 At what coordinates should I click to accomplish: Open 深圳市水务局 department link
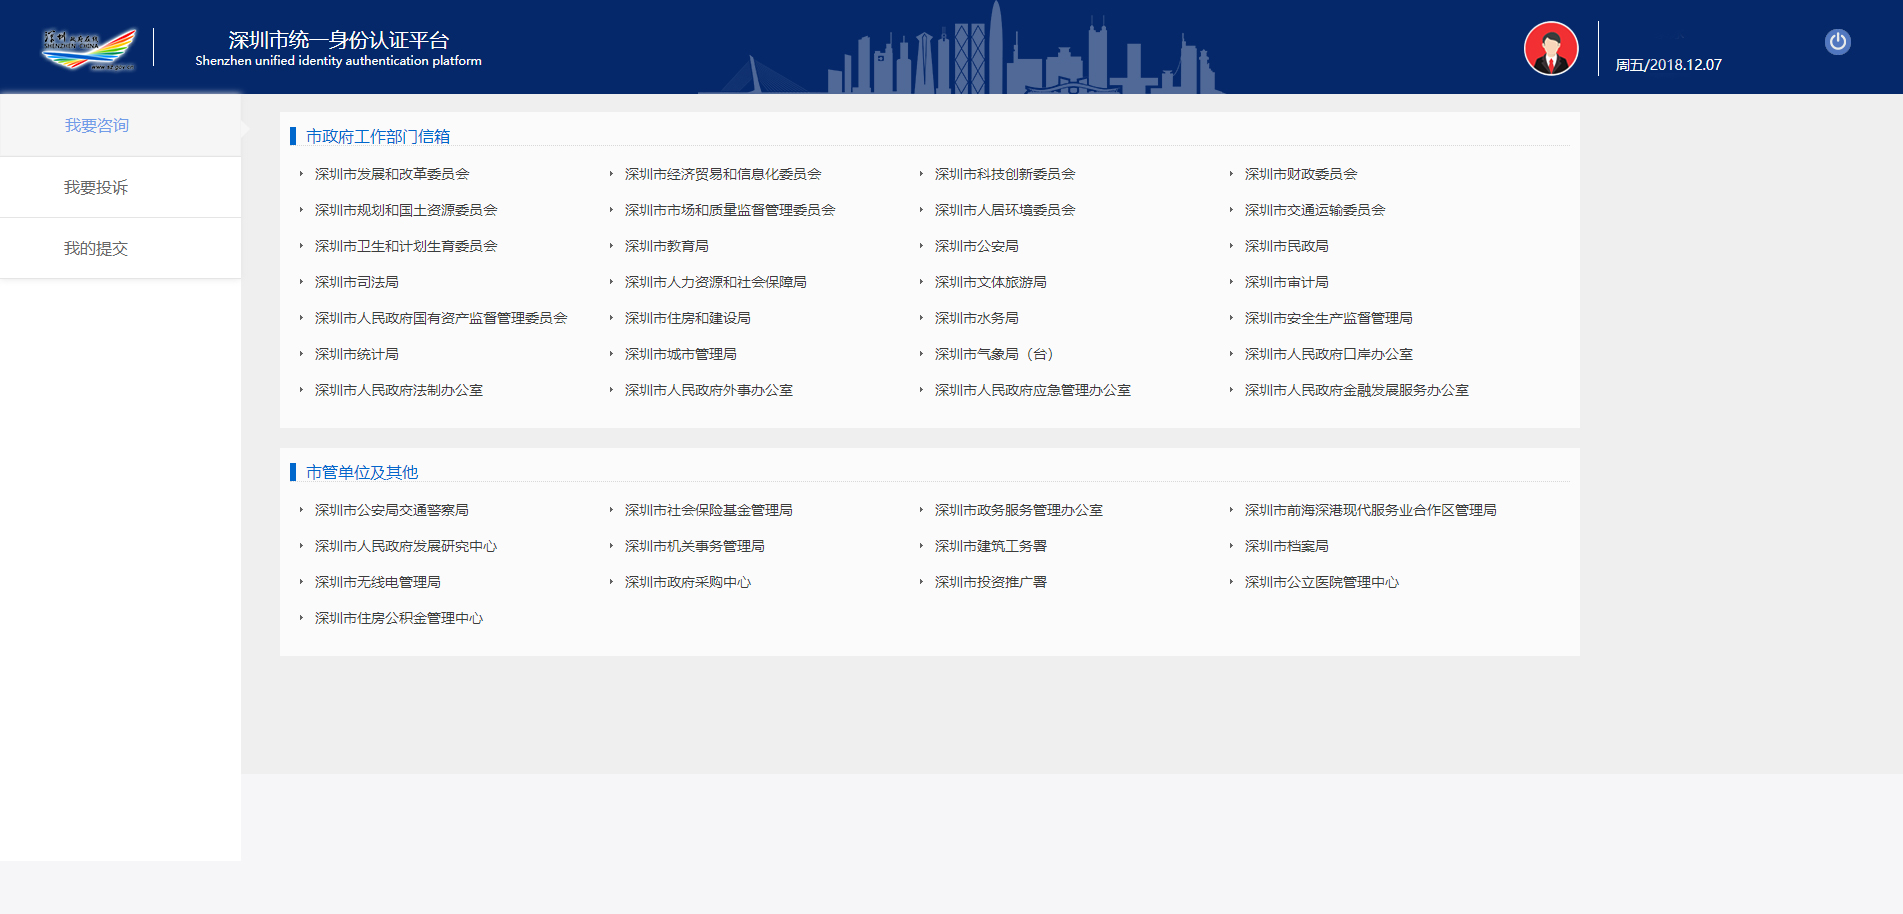point(976,318)
